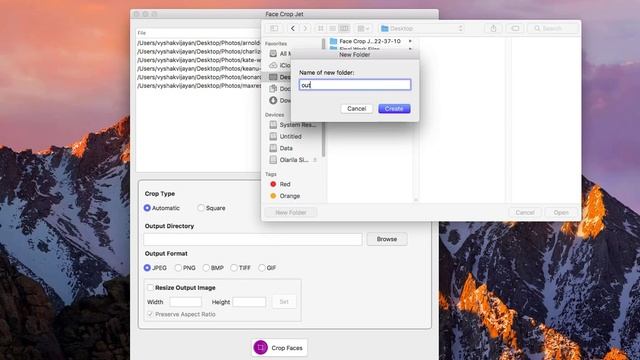This screenshot has height=360, width=640.
Task: Enable Resize Output Image checkbox
Action: tap(150, 288)
